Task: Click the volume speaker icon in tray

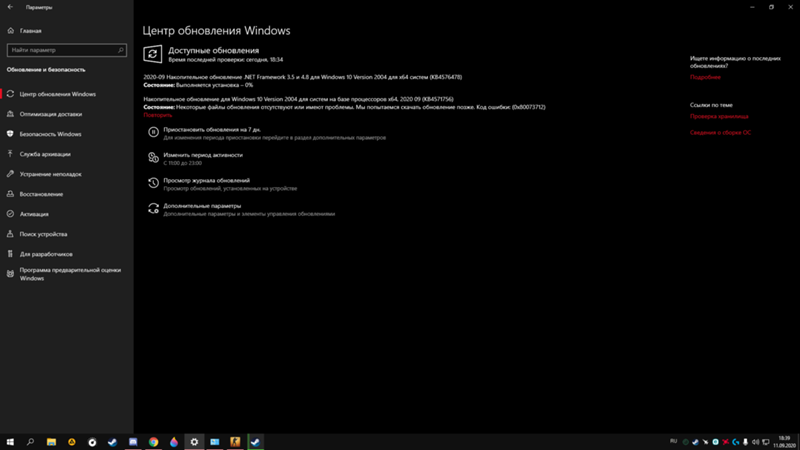Action: (755, 442)
